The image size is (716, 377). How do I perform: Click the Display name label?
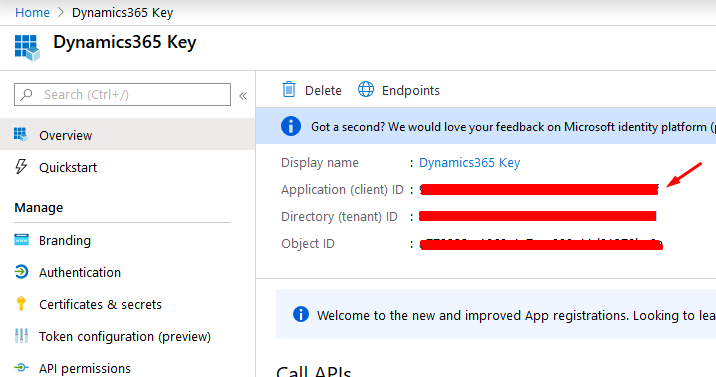(320, 162)
